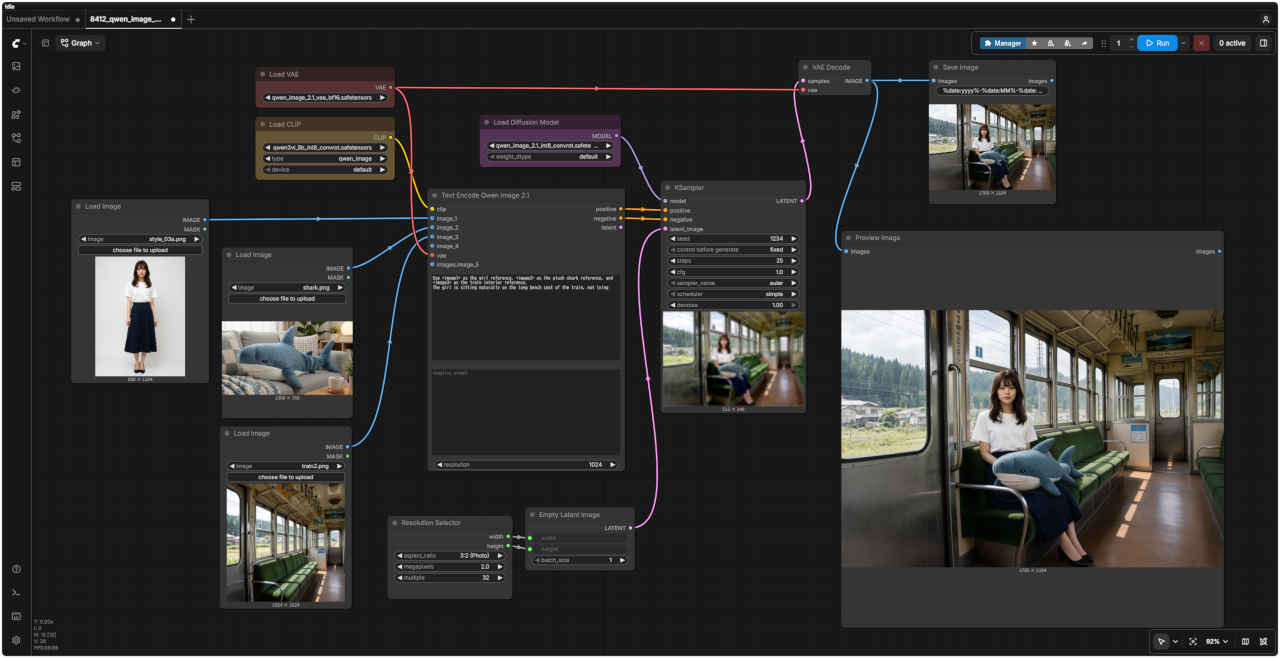Click the star icon beside Manager

click(x=1034, y=43)
